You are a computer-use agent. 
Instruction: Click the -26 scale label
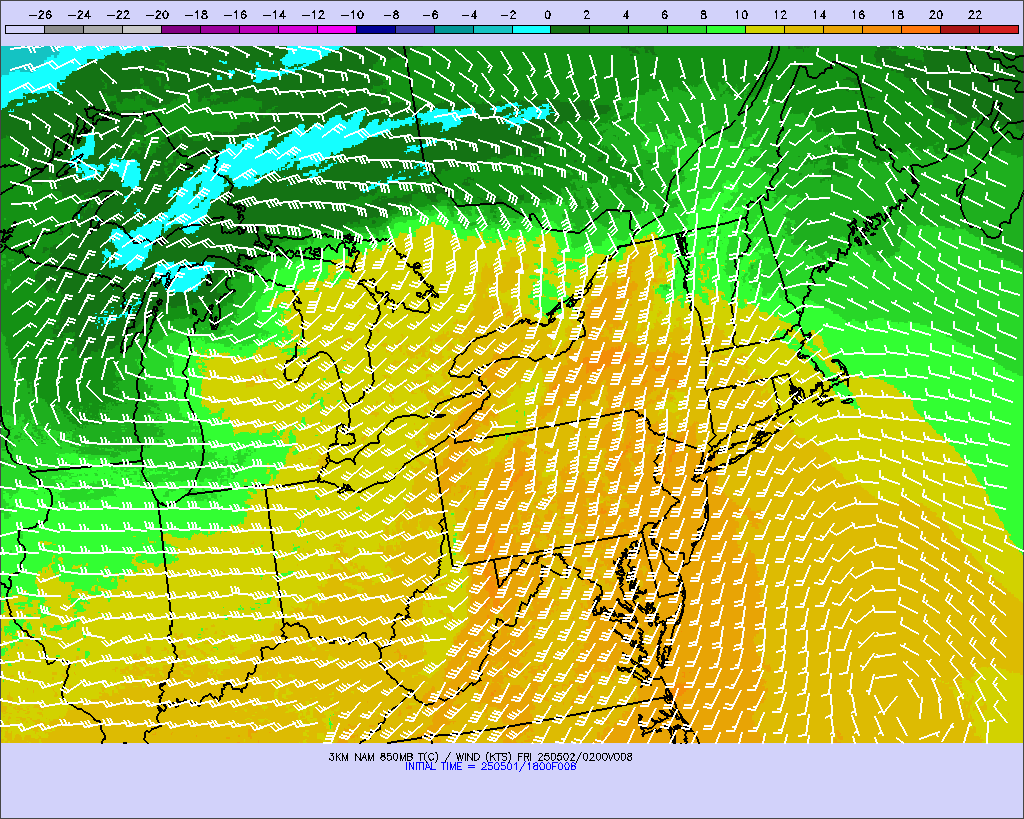point(40,14)
